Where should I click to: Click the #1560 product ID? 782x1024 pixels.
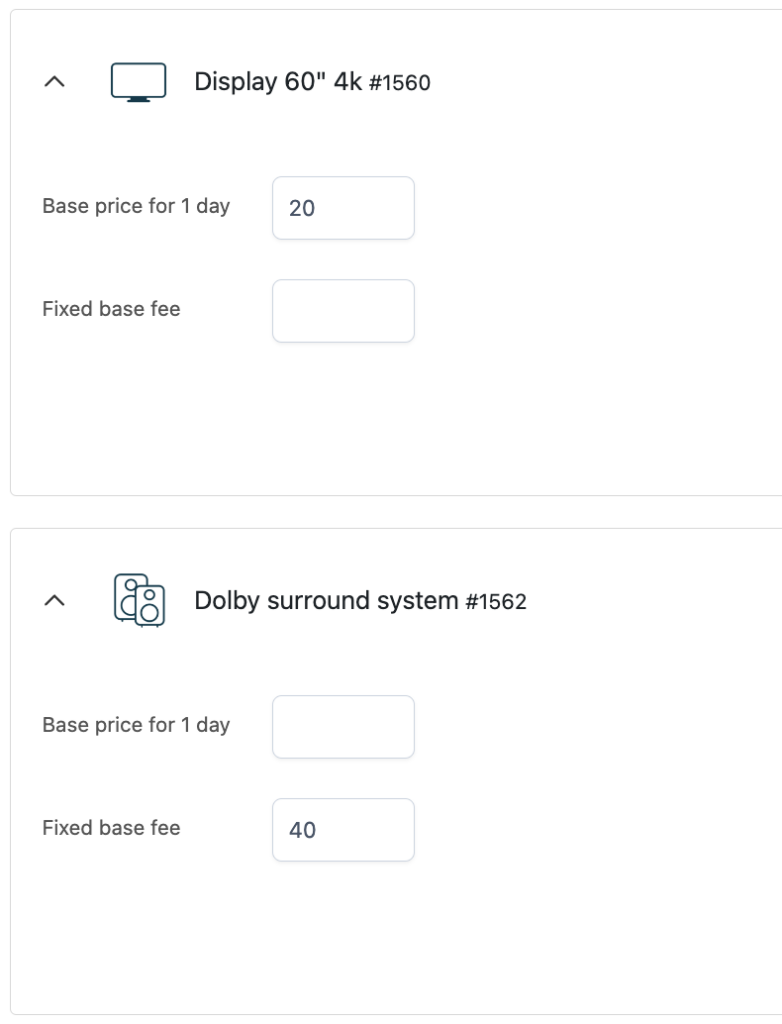click(x=400, y=83)
